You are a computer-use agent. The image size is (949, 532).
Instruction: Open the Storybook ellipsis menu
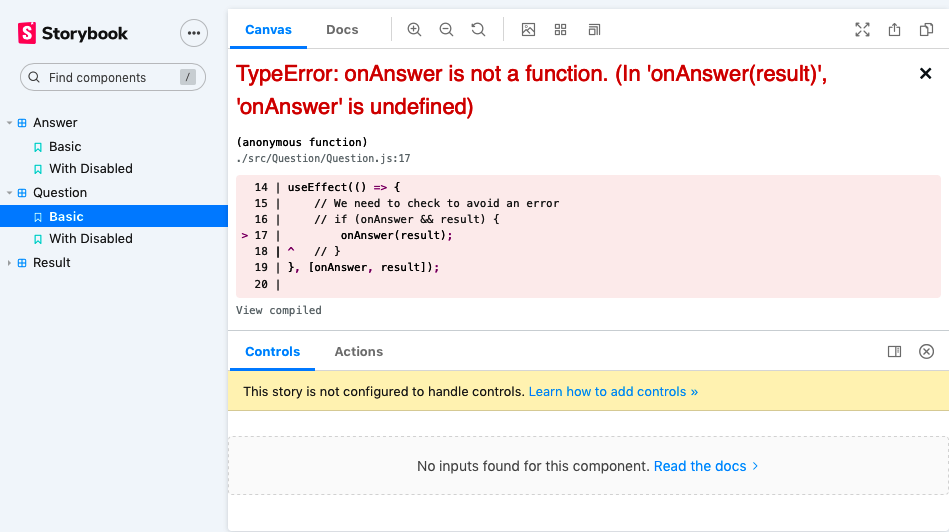point(194,33)
